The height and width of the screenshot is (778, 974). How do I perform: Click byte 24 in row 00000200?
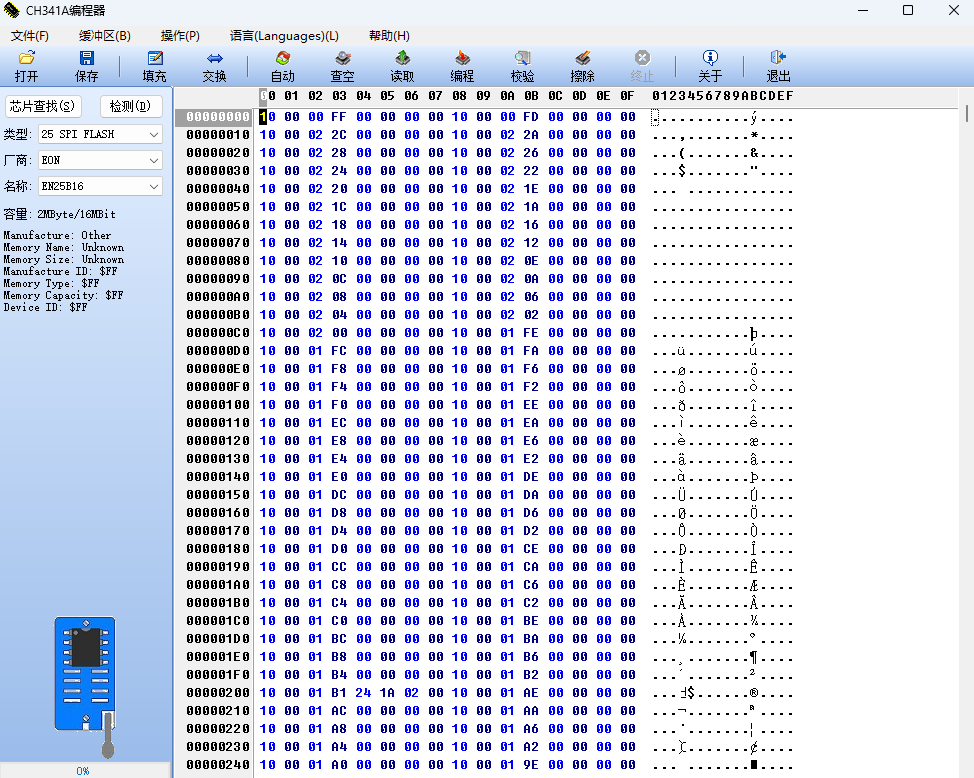tap(363, 693)
